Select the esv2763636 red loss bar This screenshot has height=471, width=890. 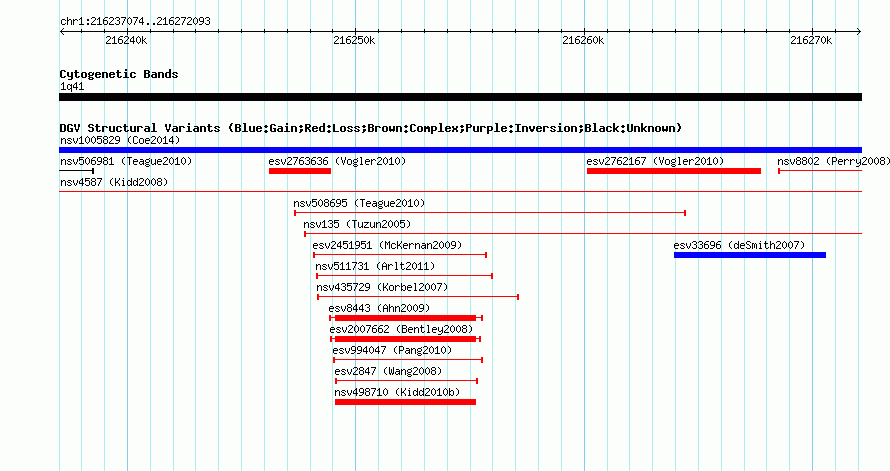(300, 171)
